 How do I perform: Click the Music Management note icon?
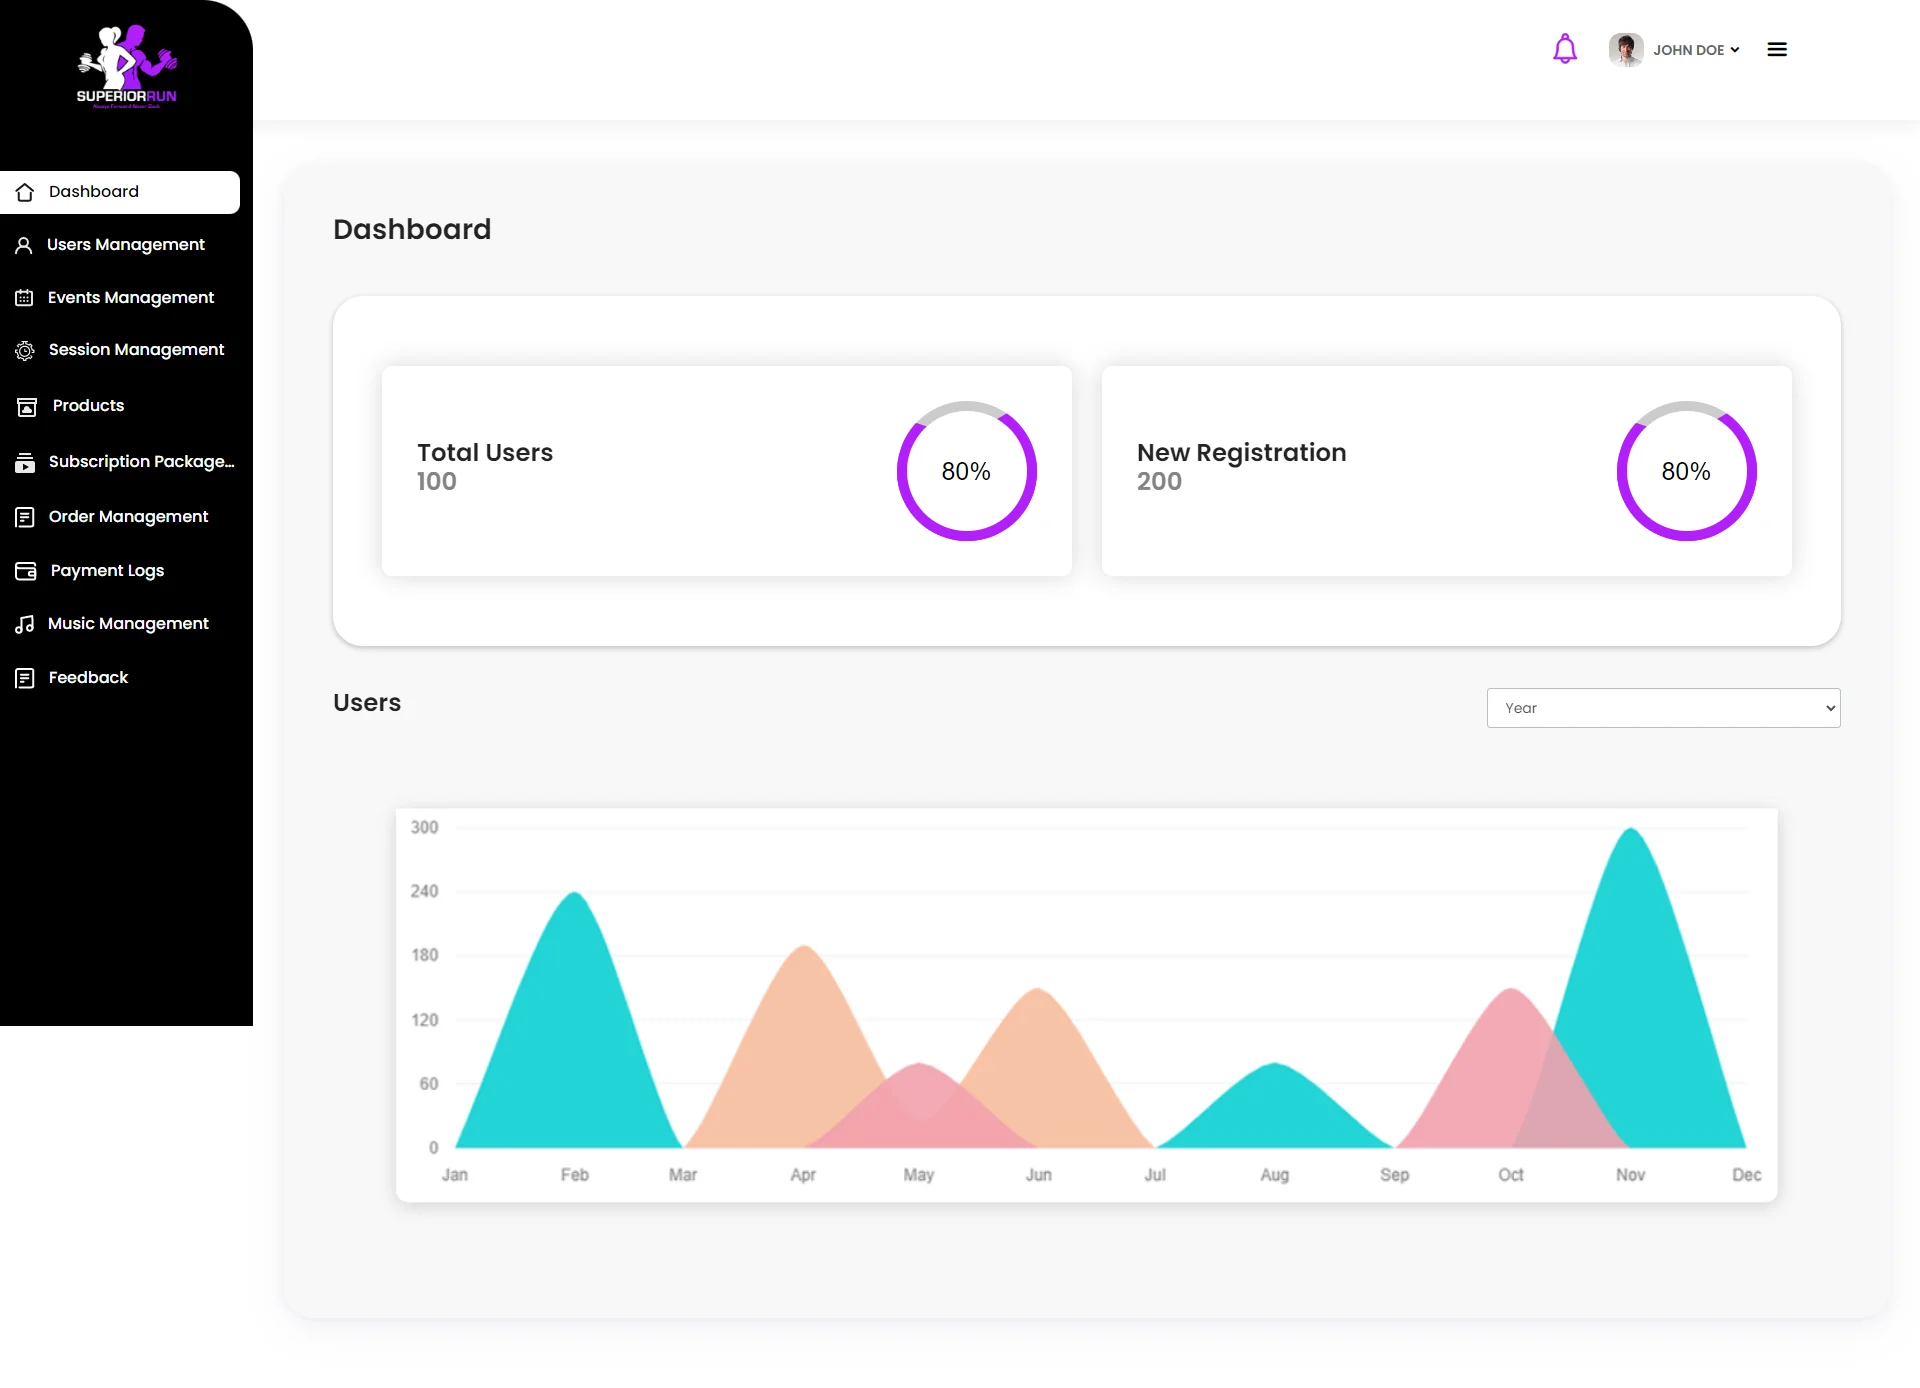tap(24, 624)
